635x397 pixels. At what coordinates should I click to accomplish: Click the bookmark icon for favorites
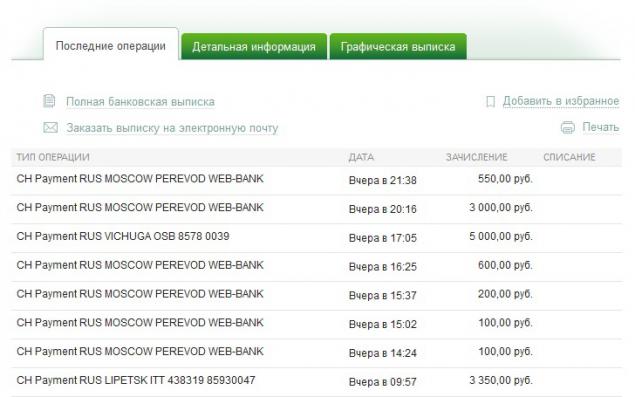click(x=490, y=102)
